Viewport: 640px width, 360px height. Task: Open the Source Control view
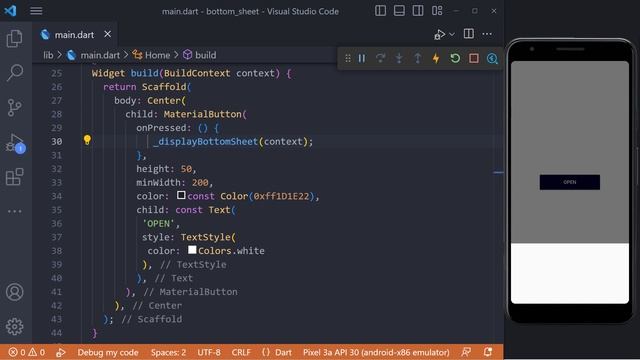(x=15, y=108)
